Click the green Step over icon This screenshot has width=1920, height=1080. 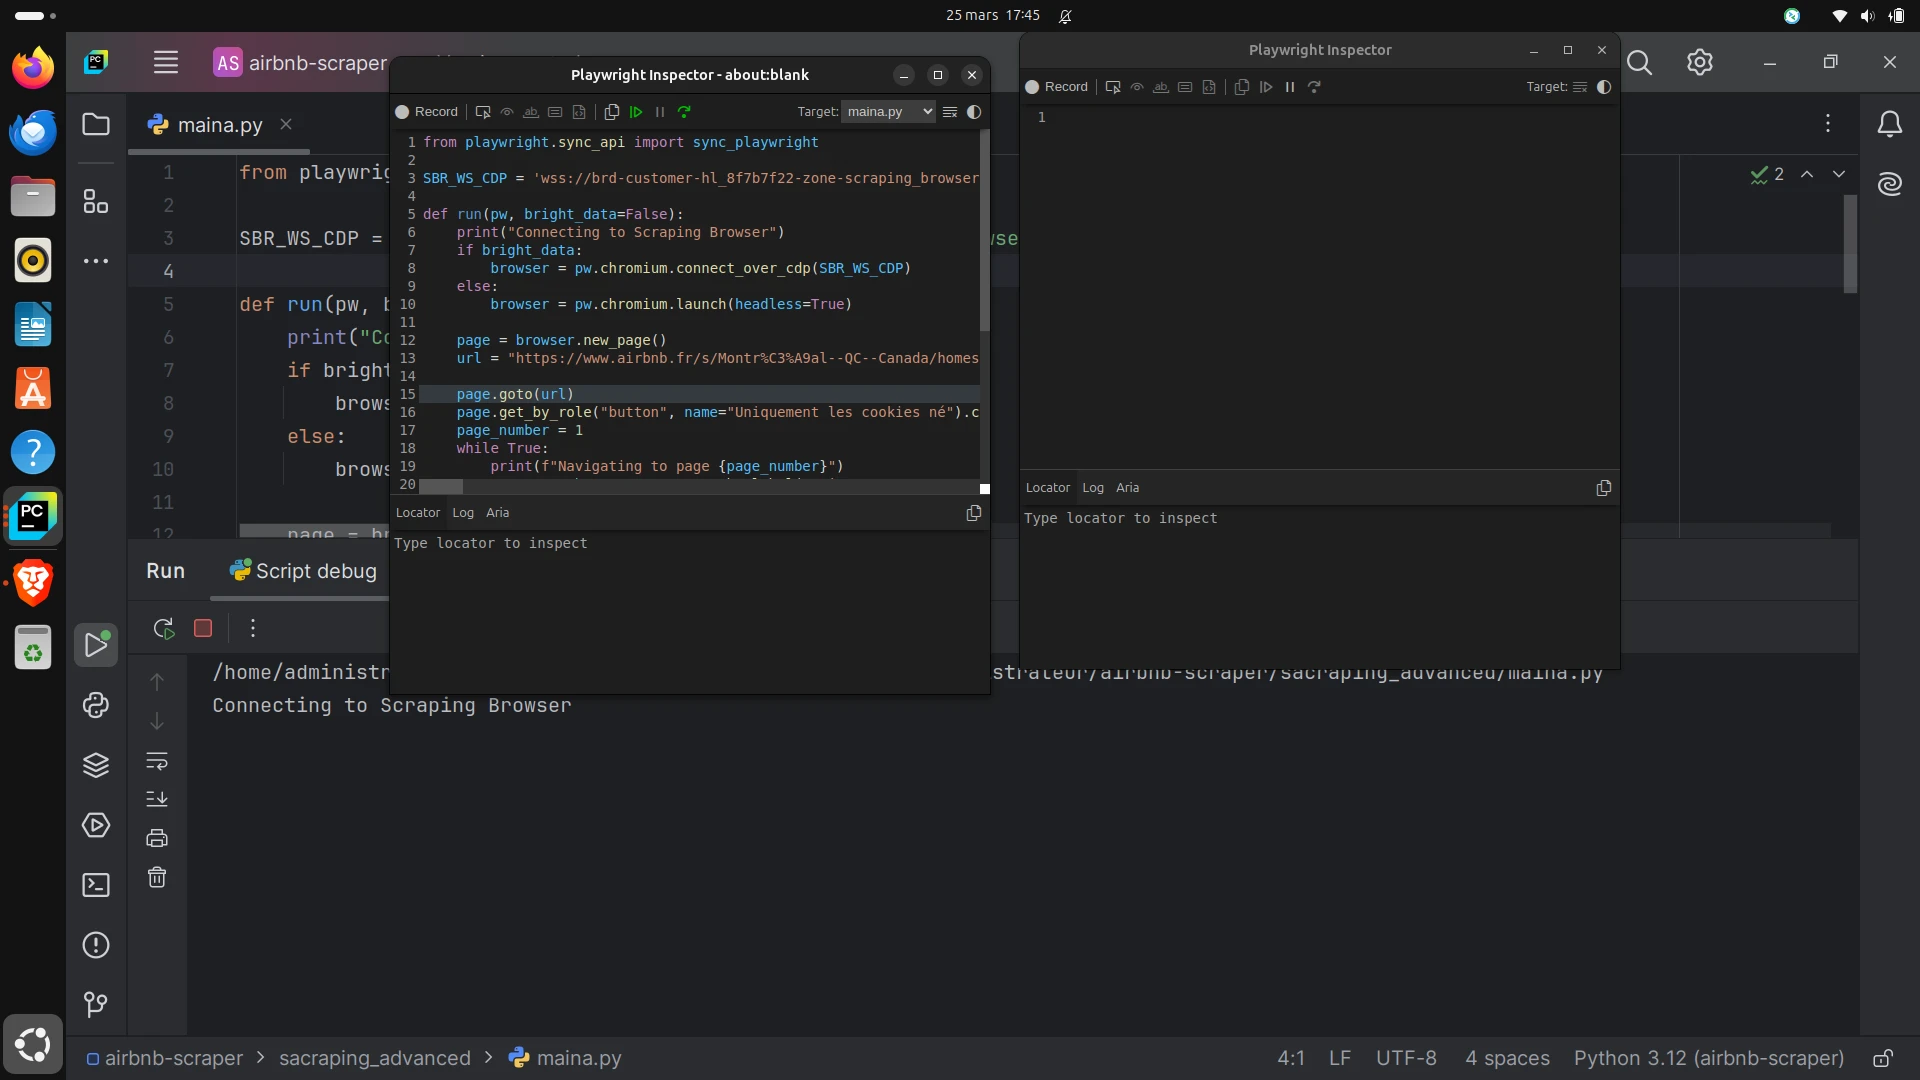coord(684,112)
